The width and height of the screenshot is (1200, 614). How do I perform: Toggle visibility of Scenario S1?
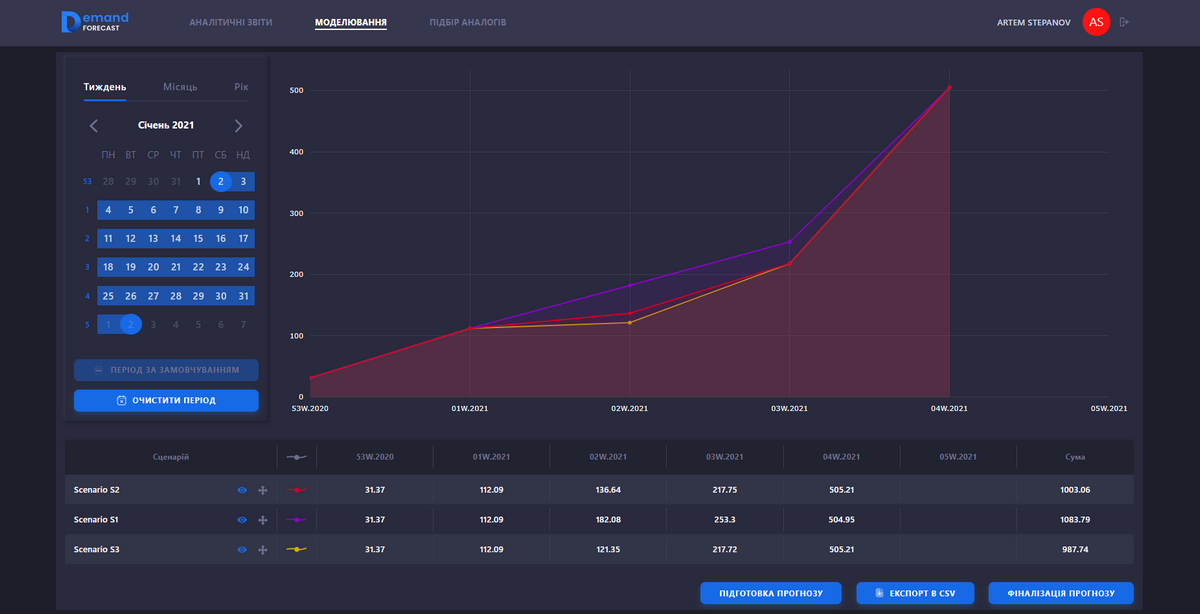[x=242, y=520]
